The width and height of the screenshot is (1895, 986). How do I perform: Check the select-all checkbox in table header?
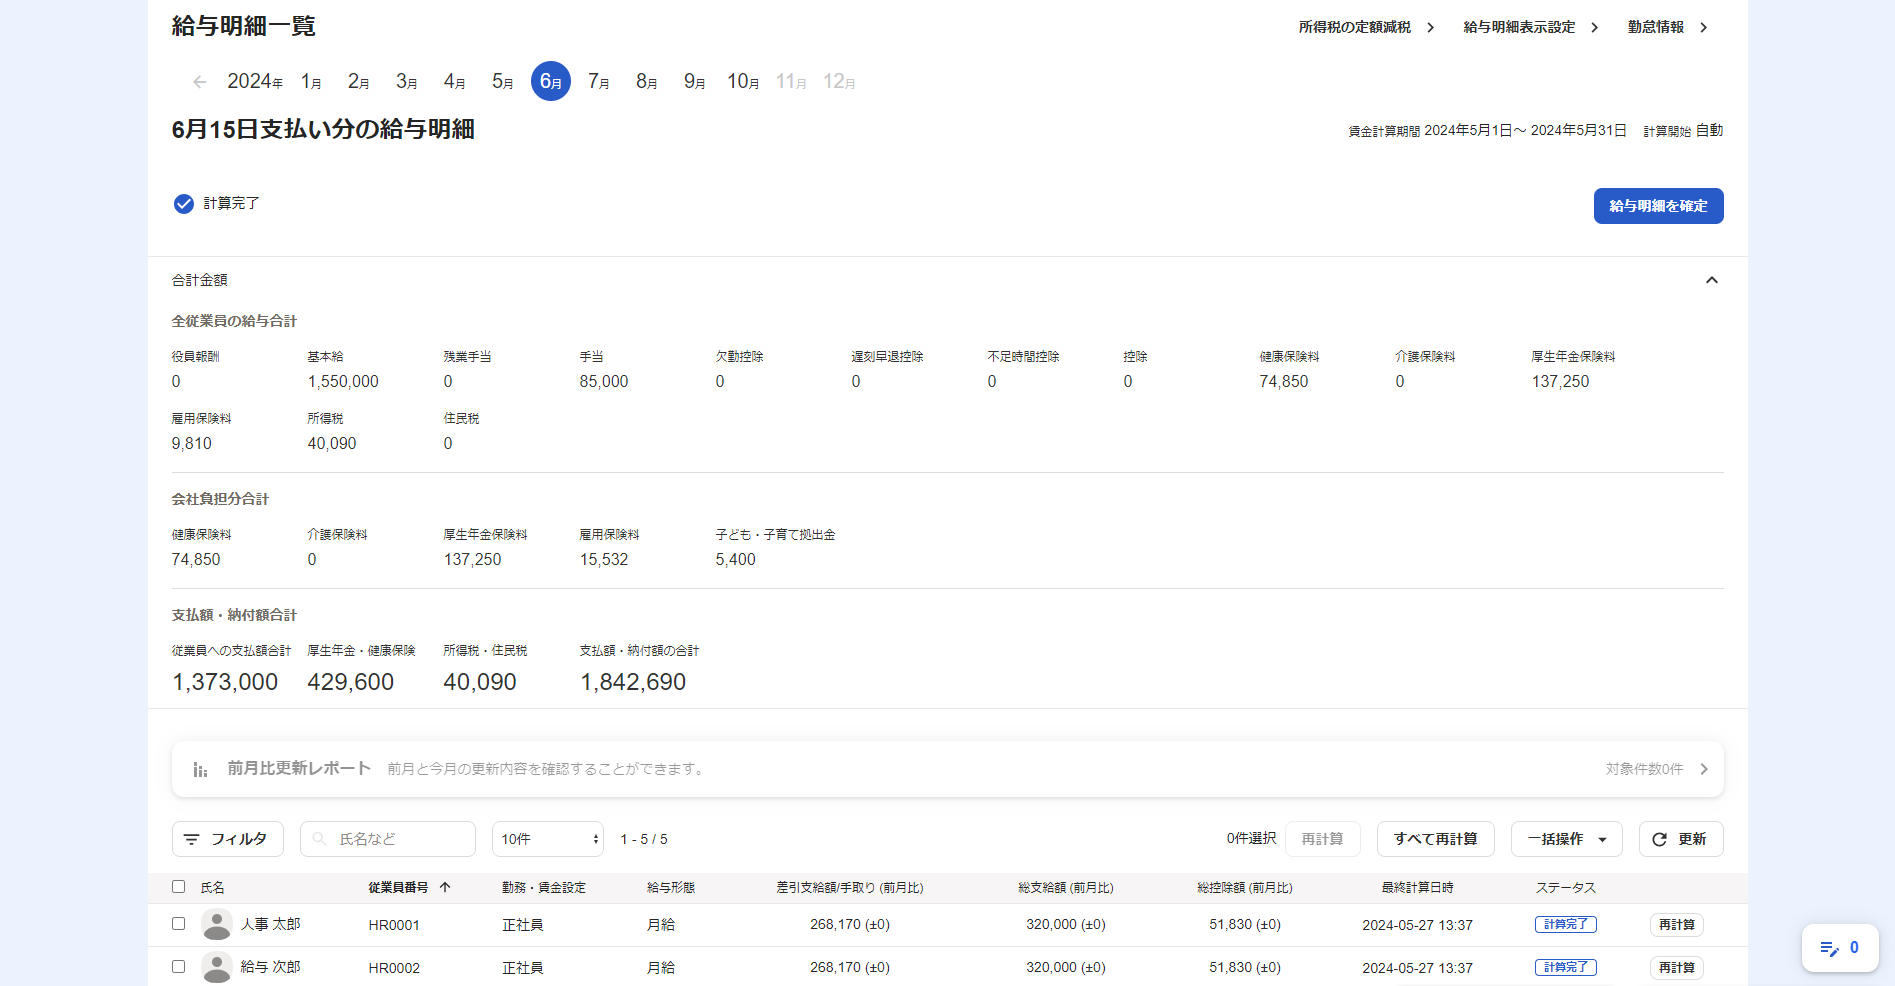(179, 886)
